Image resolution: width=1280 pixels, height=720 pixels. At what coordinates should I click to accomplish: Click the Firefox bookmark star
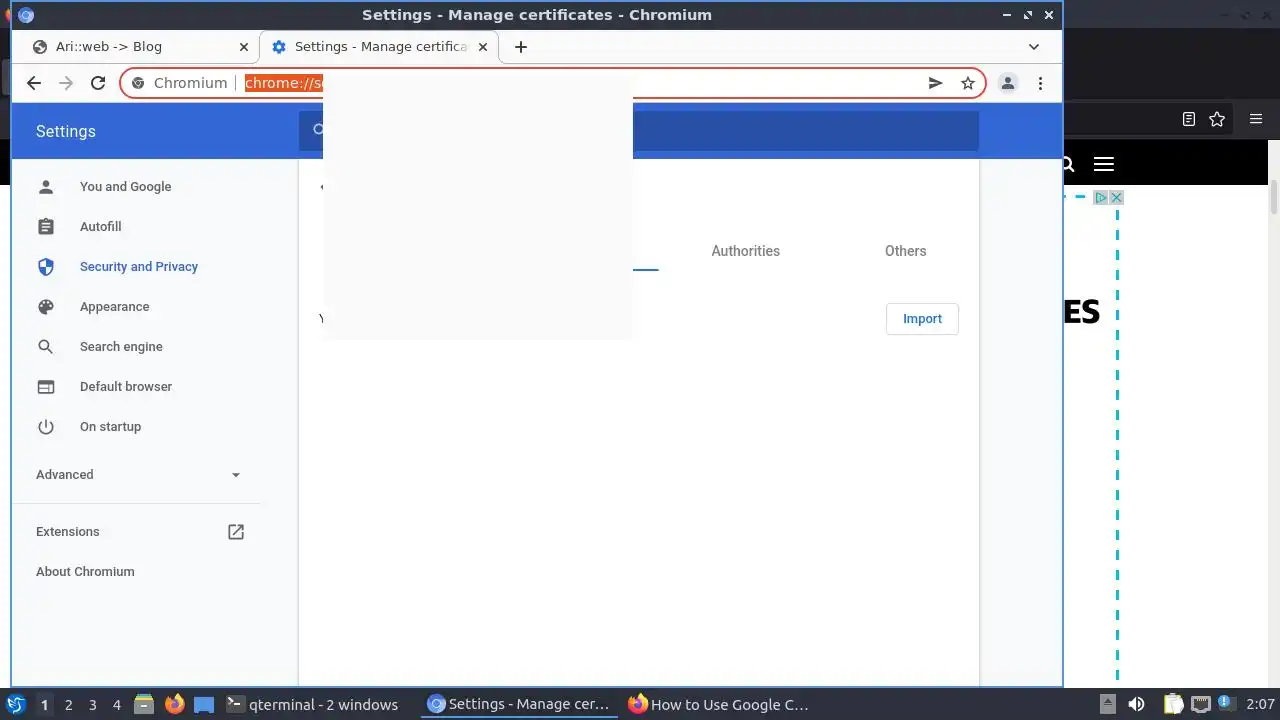[1217, 119]
